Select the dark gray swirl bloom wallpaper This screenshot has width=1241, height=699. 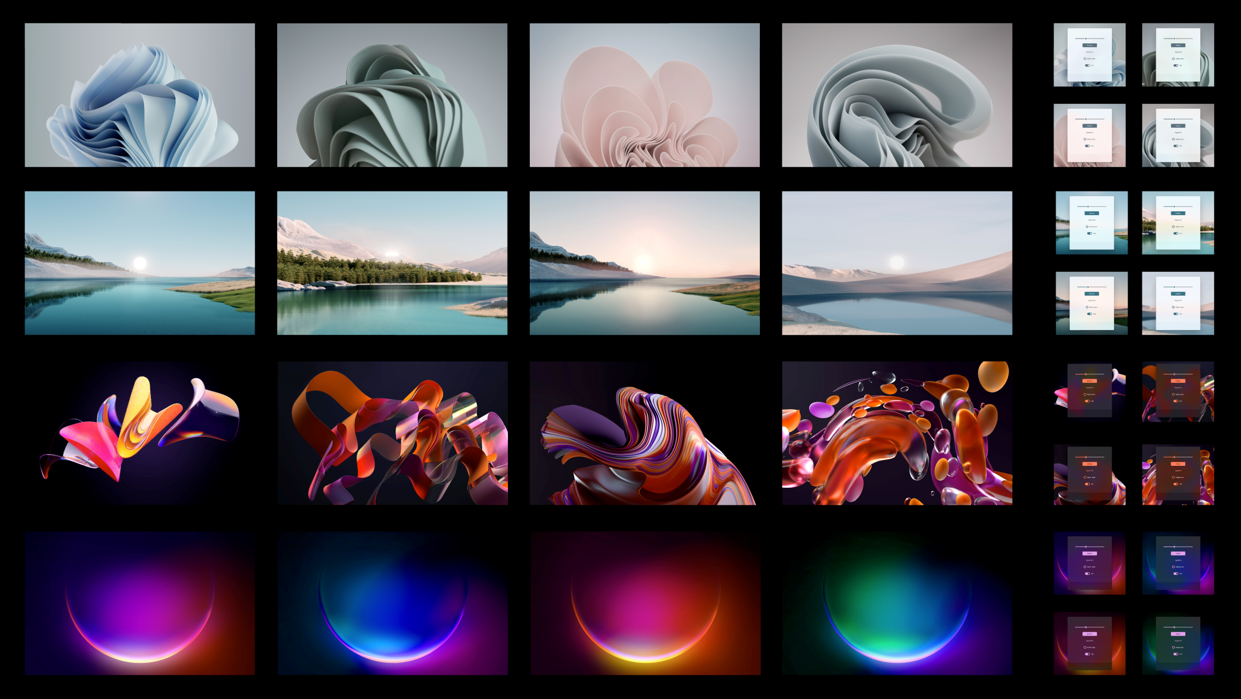[897, 94]
